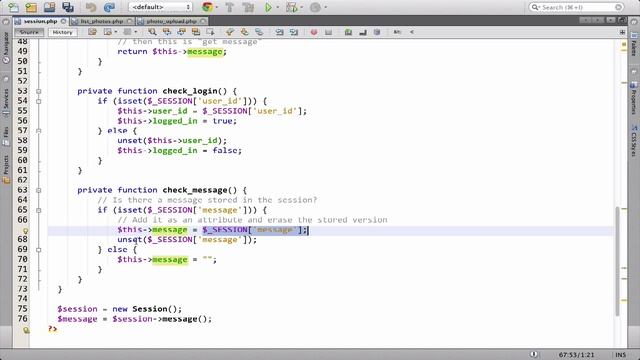Click the New File toolbar icon
640x360 pixels.
13,7
